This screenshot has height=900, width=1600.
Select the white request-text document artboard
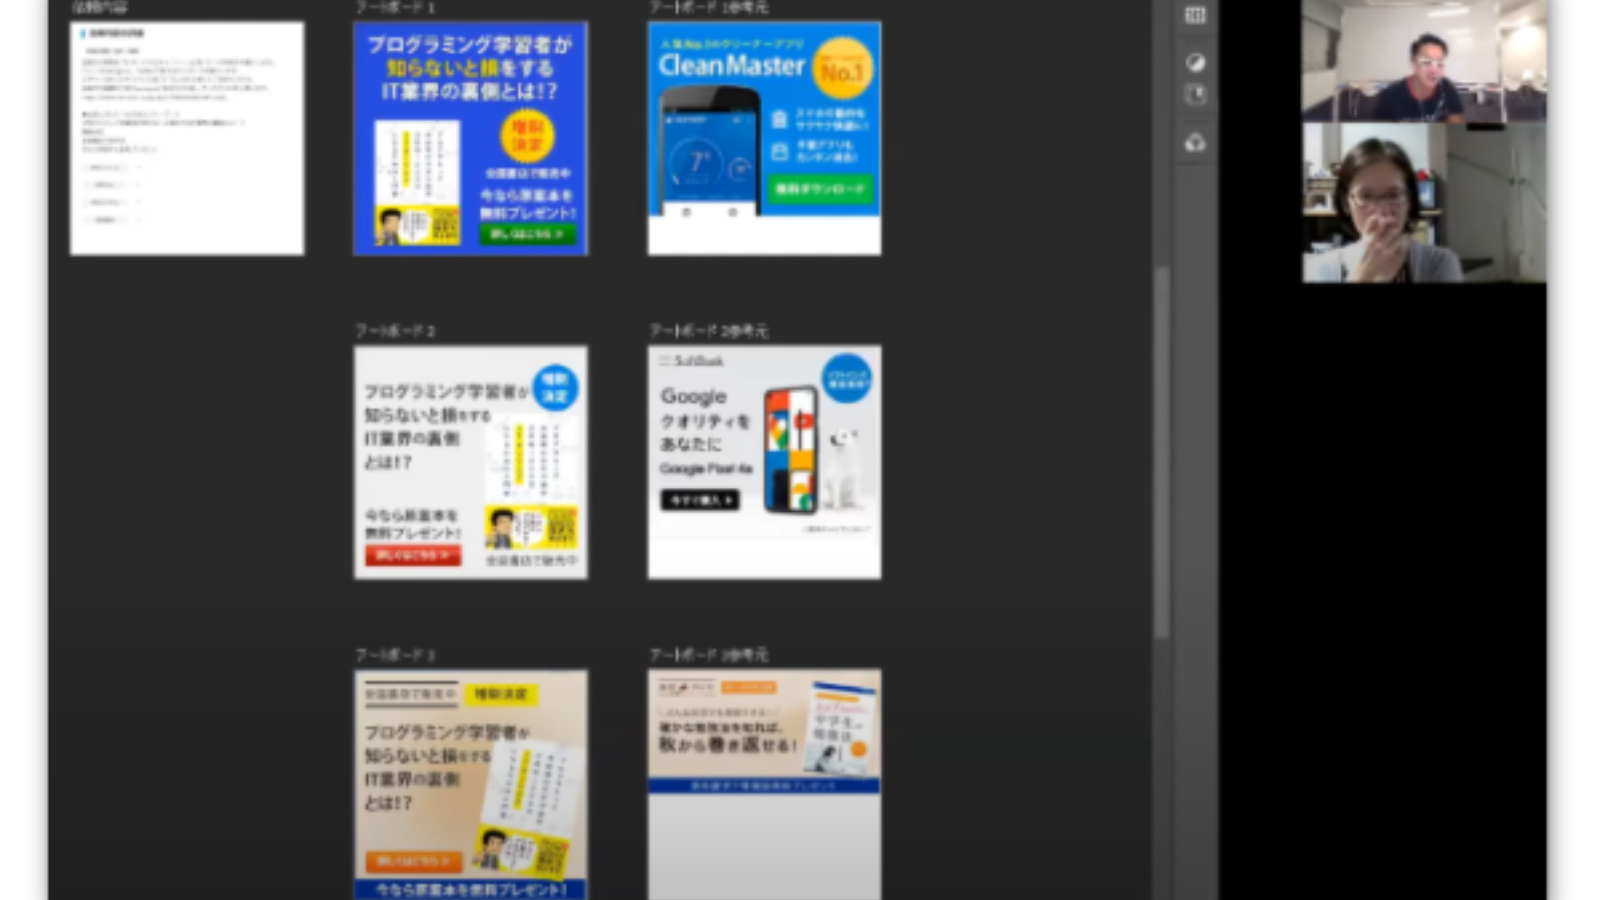click(187, 138)
